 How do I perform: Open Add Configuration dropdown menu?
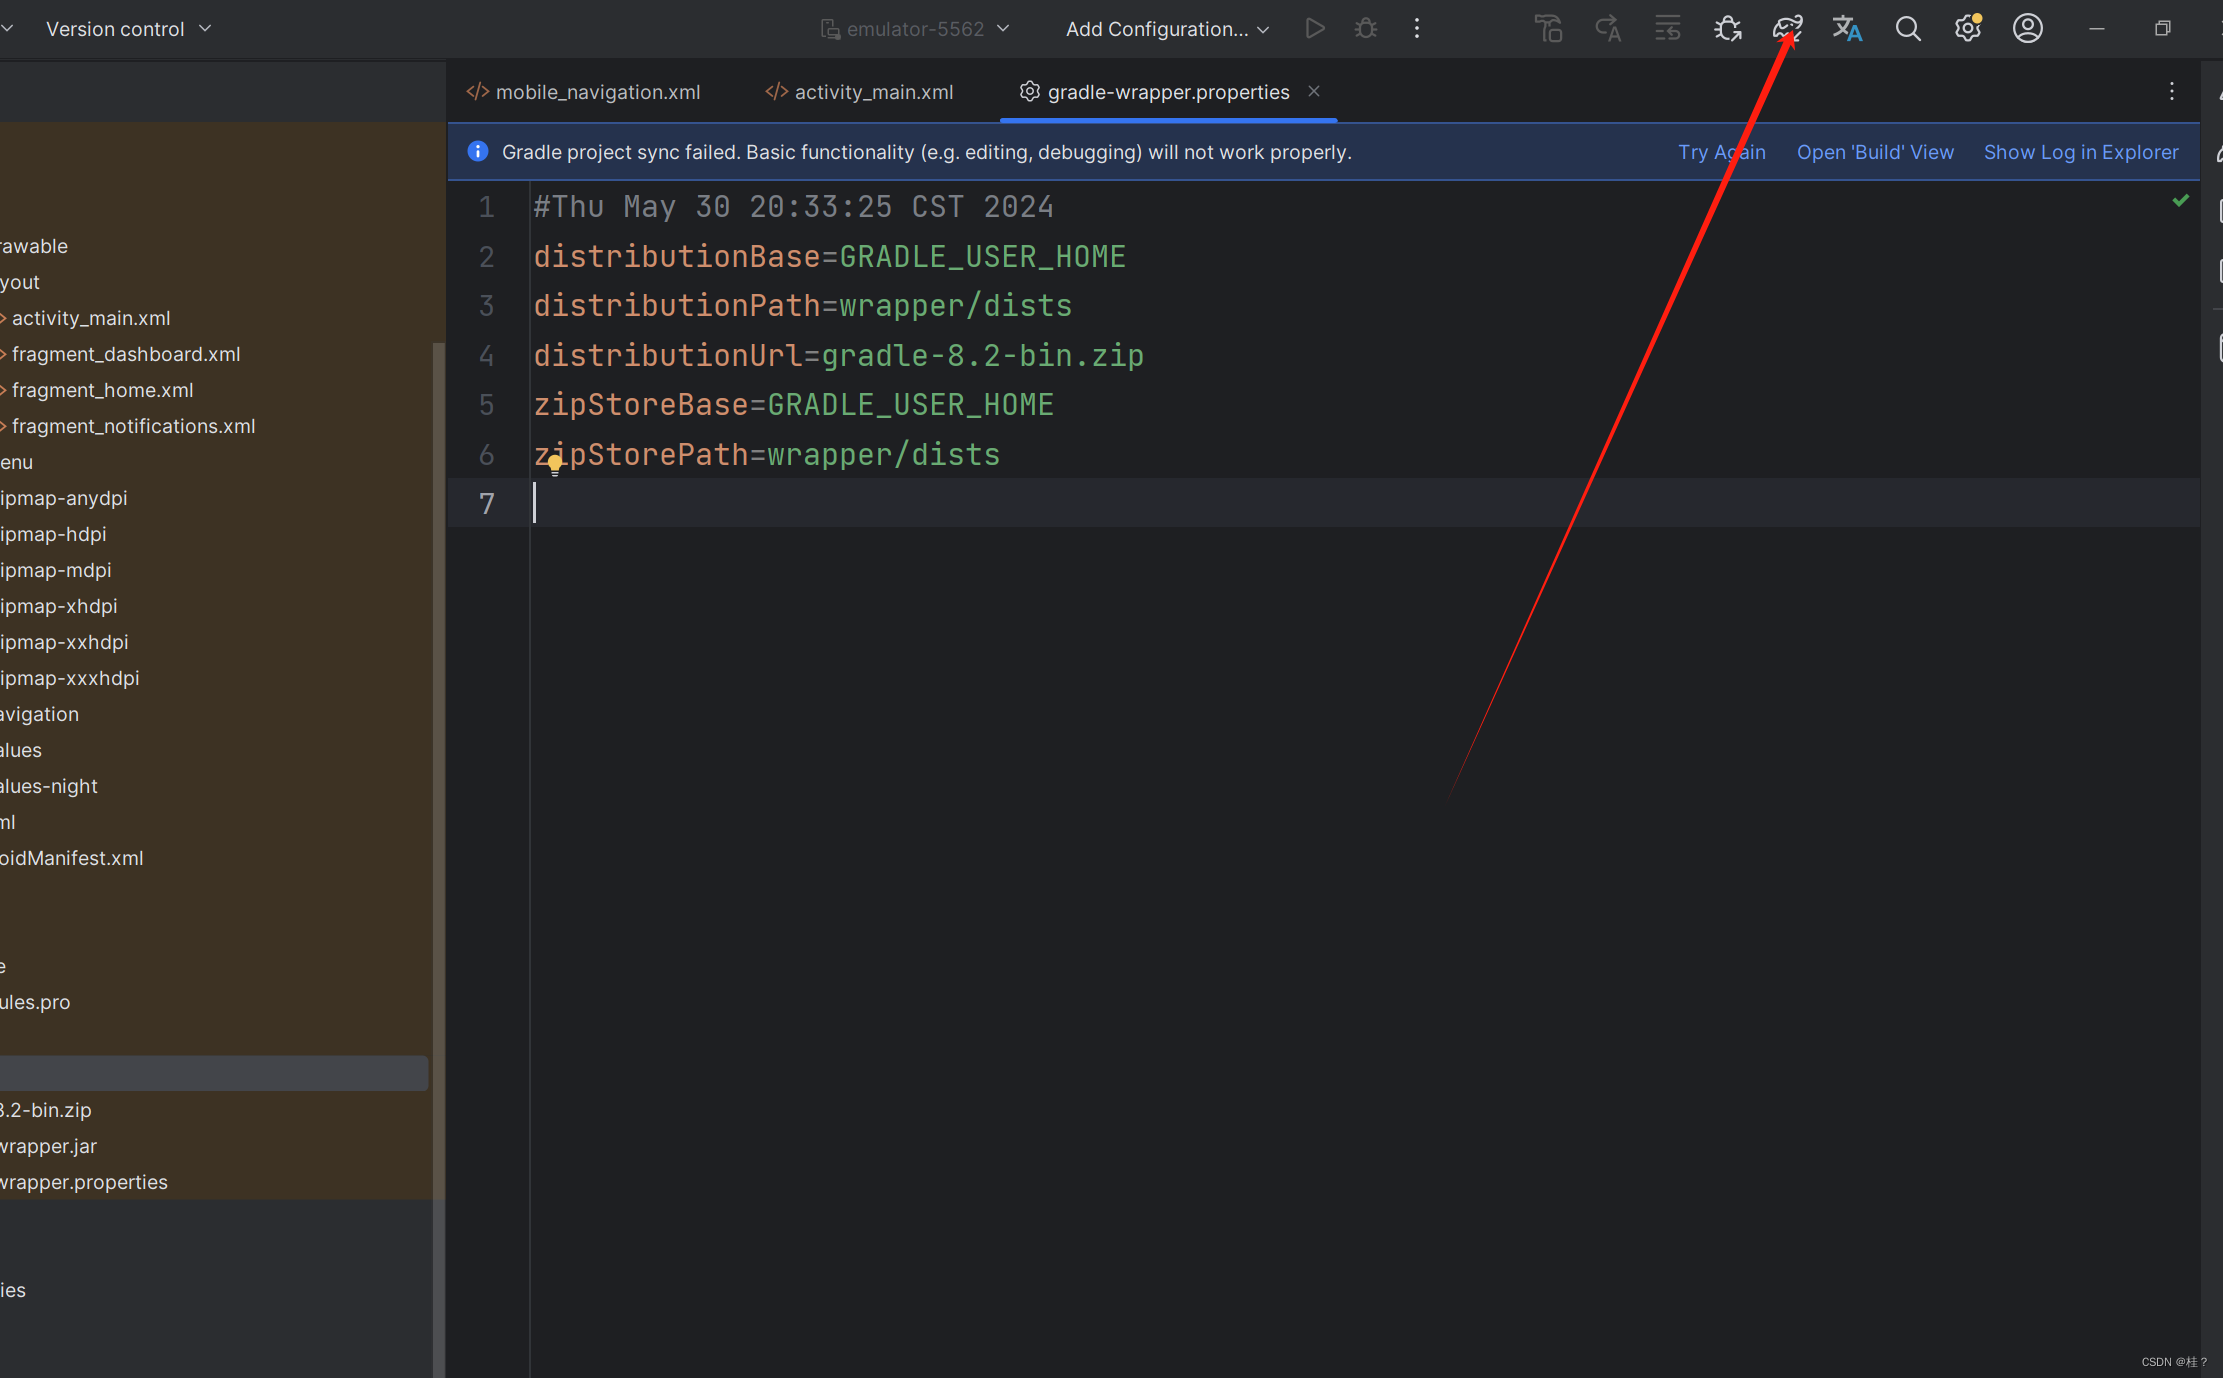click(x=1169, y=29)
